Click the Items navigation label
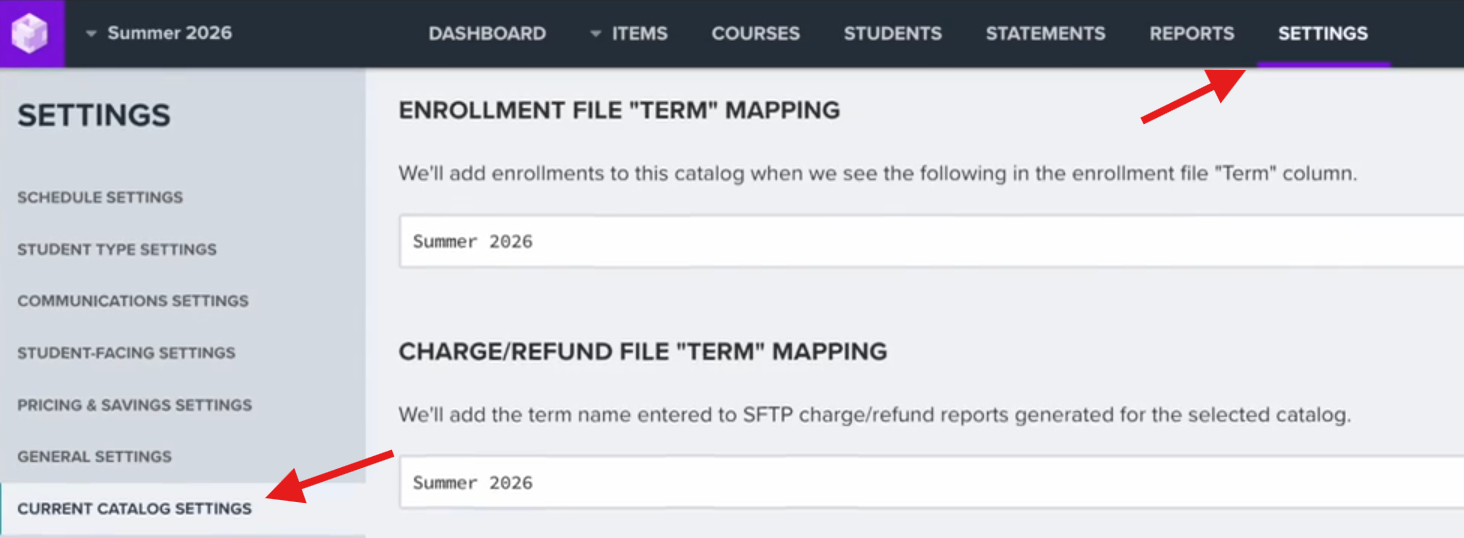 pyautogui.click(x=640, y=34)
